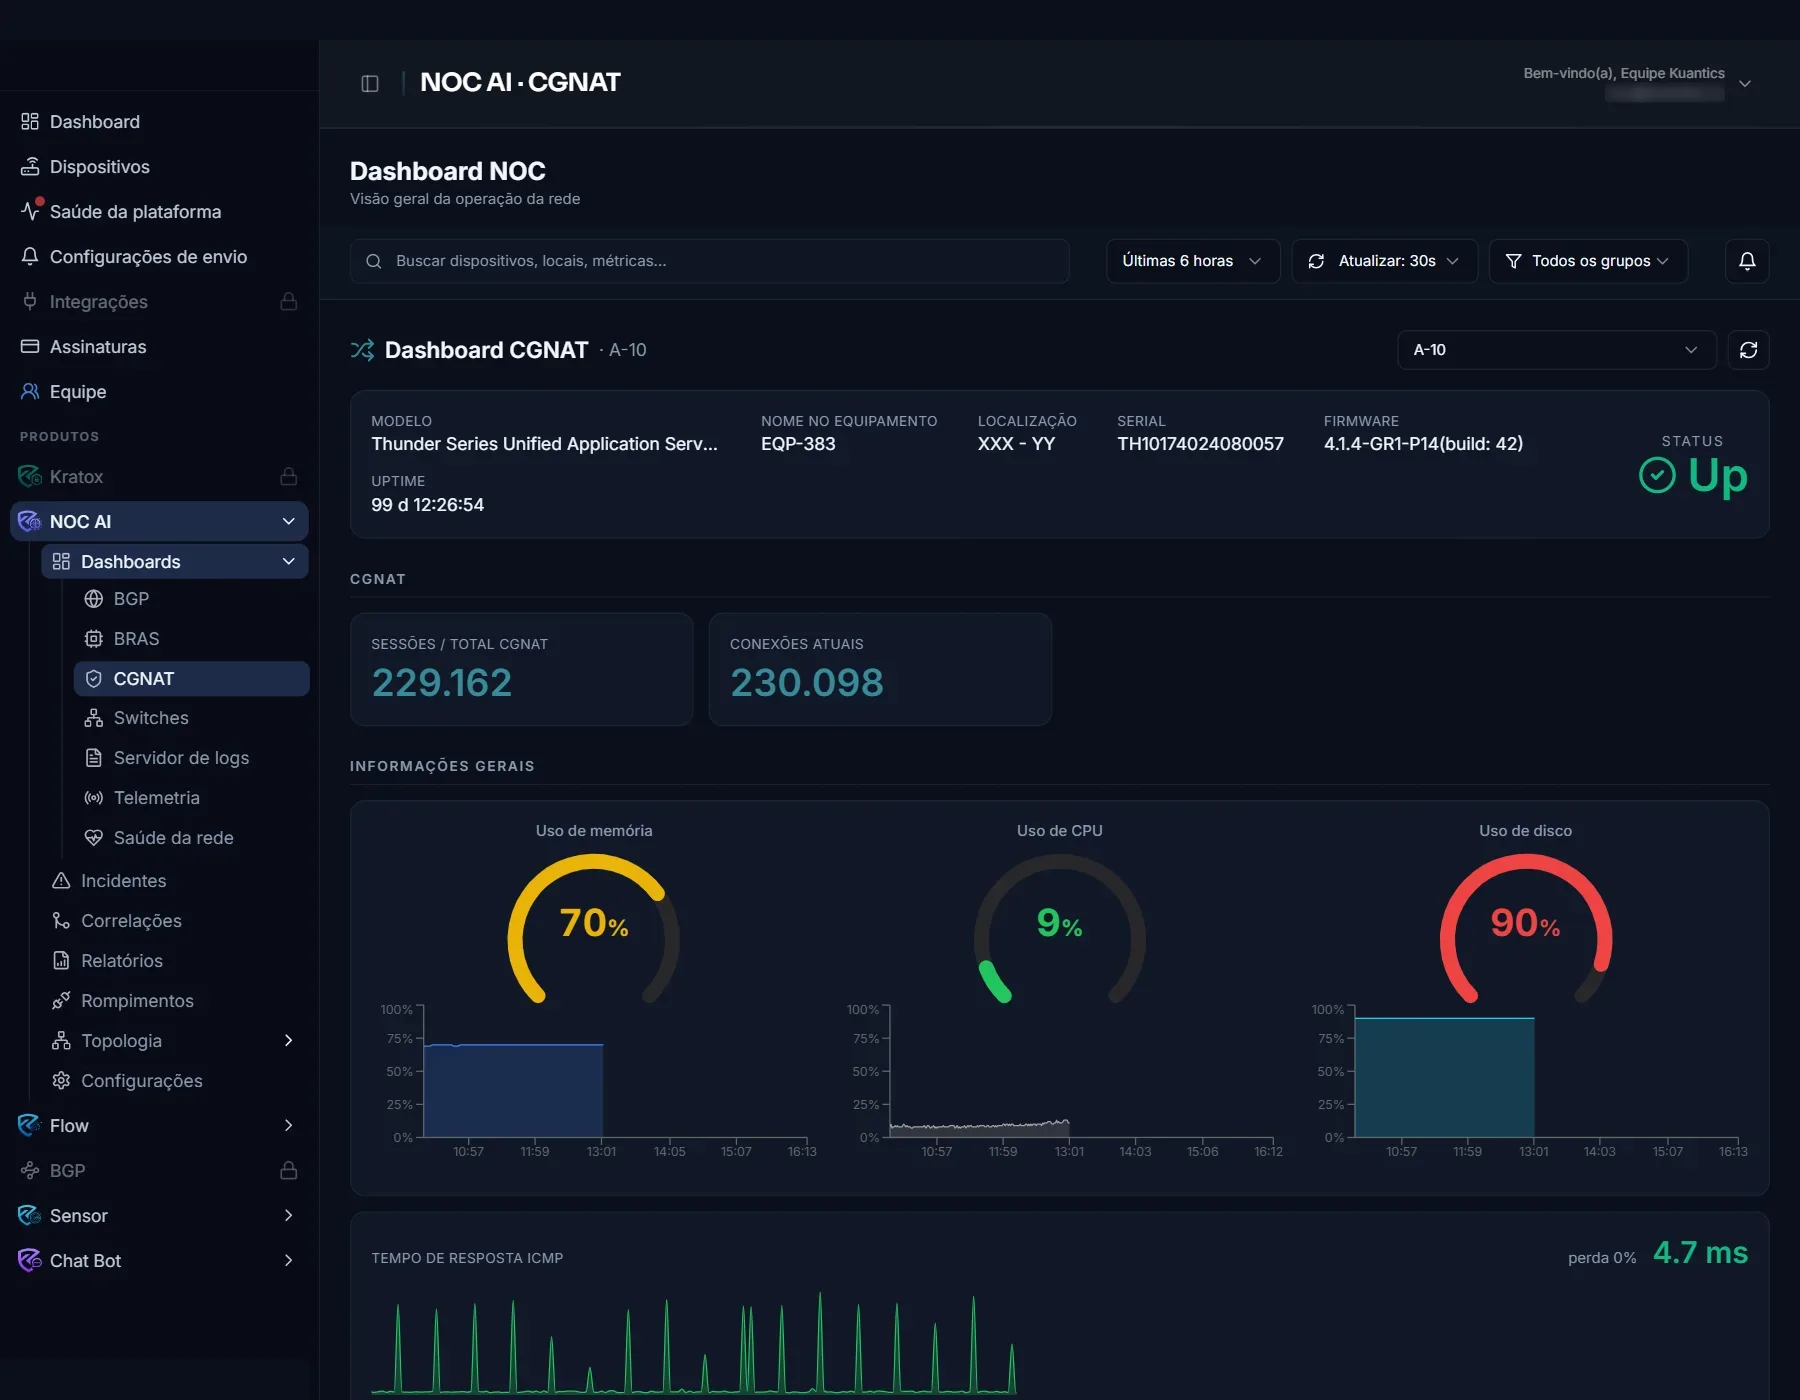This screenshot has height=1400, width=1800.
Task: Open the locked BGP product entry
Action: (159, 1171)
